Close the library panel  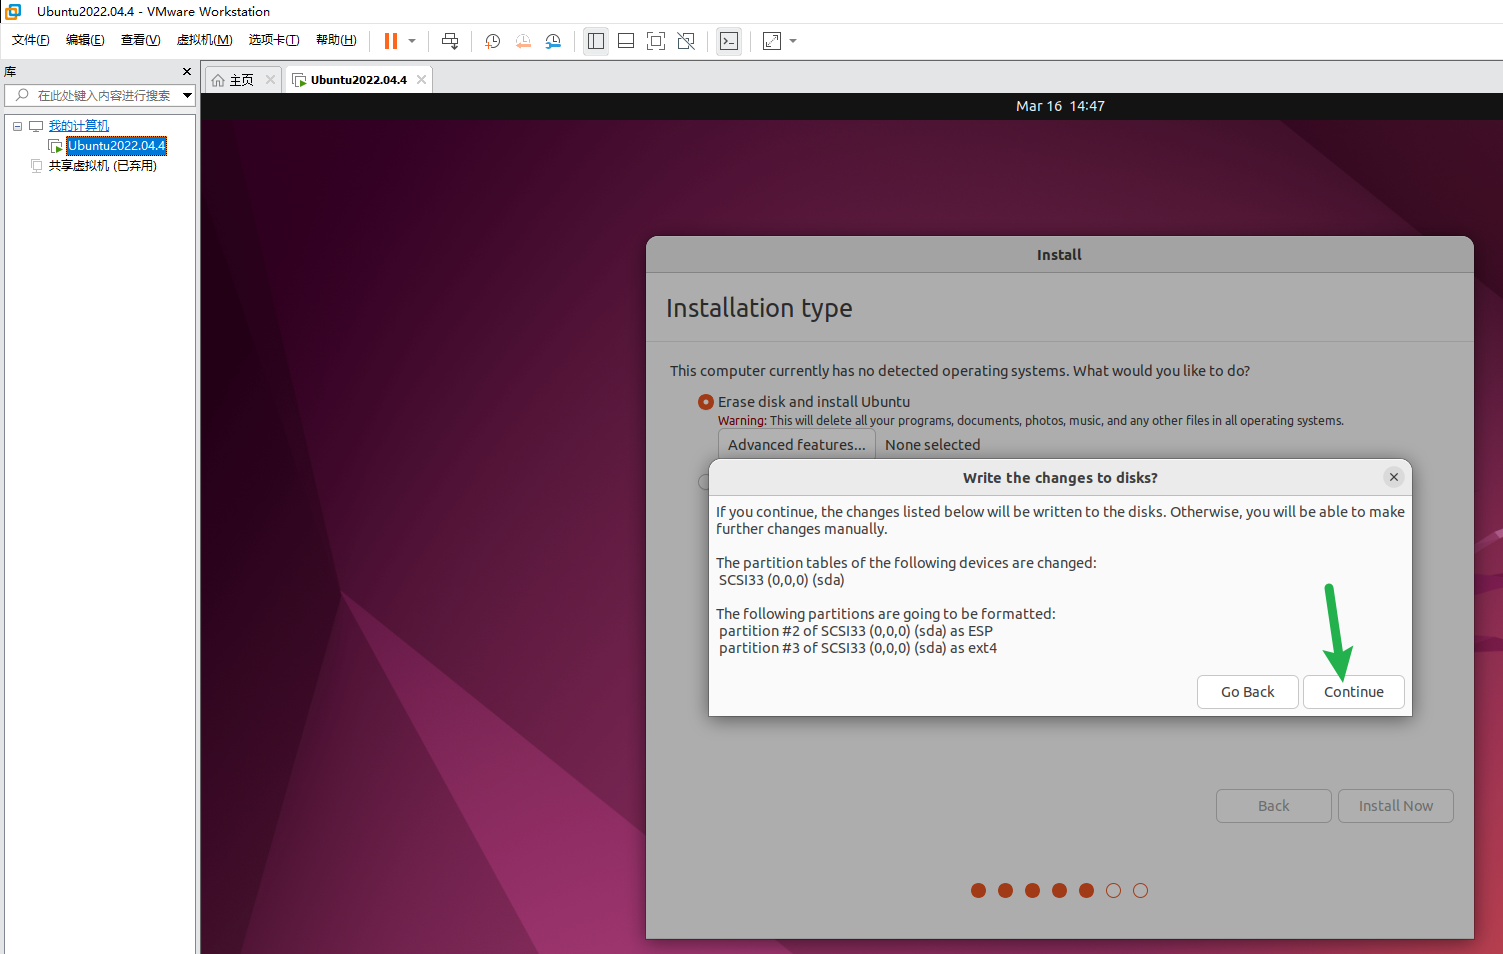[x=186, y=72]
